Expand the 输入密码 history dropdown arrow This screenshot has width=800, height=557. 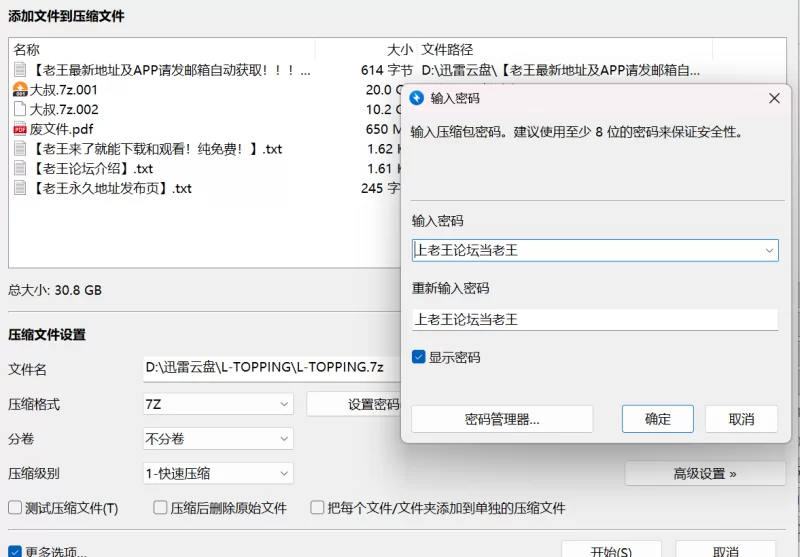768,250
